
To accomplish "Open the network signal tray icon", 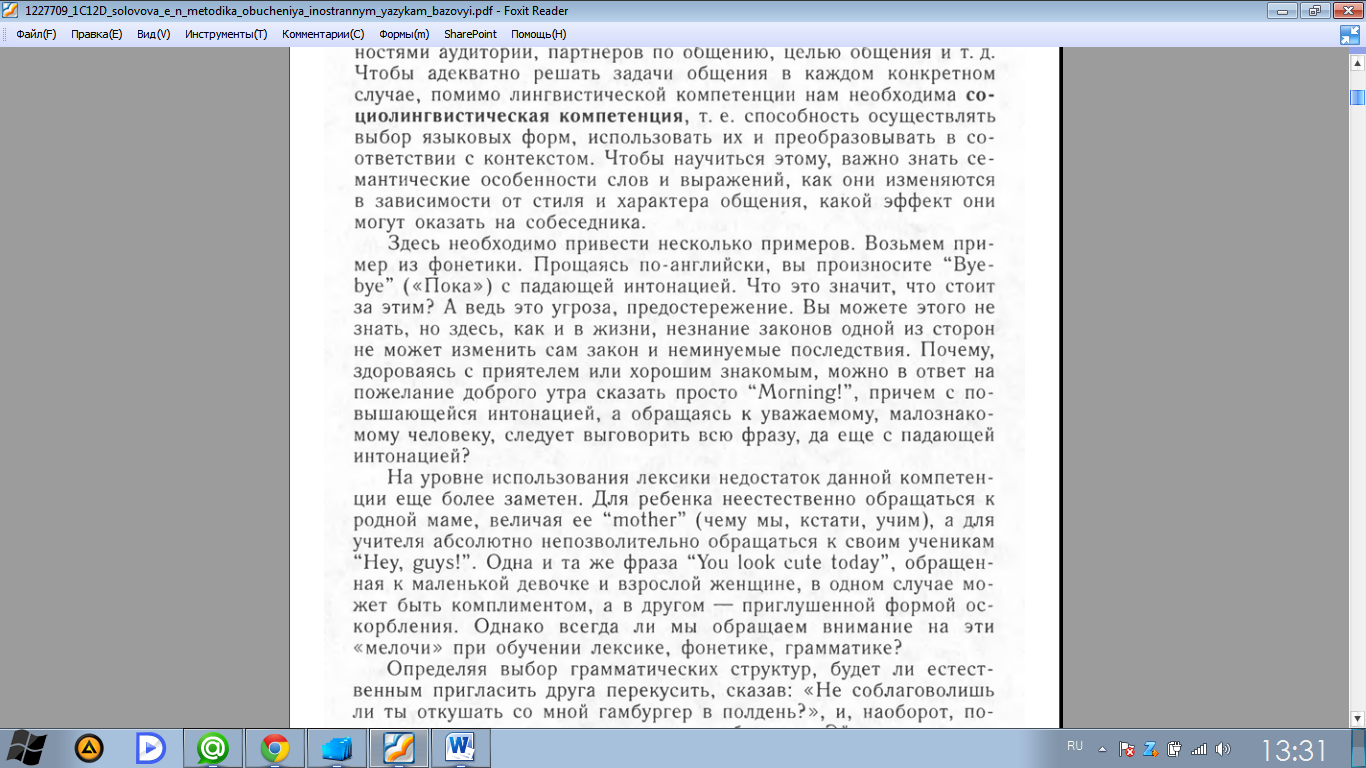I will (x=1198, y=748).
